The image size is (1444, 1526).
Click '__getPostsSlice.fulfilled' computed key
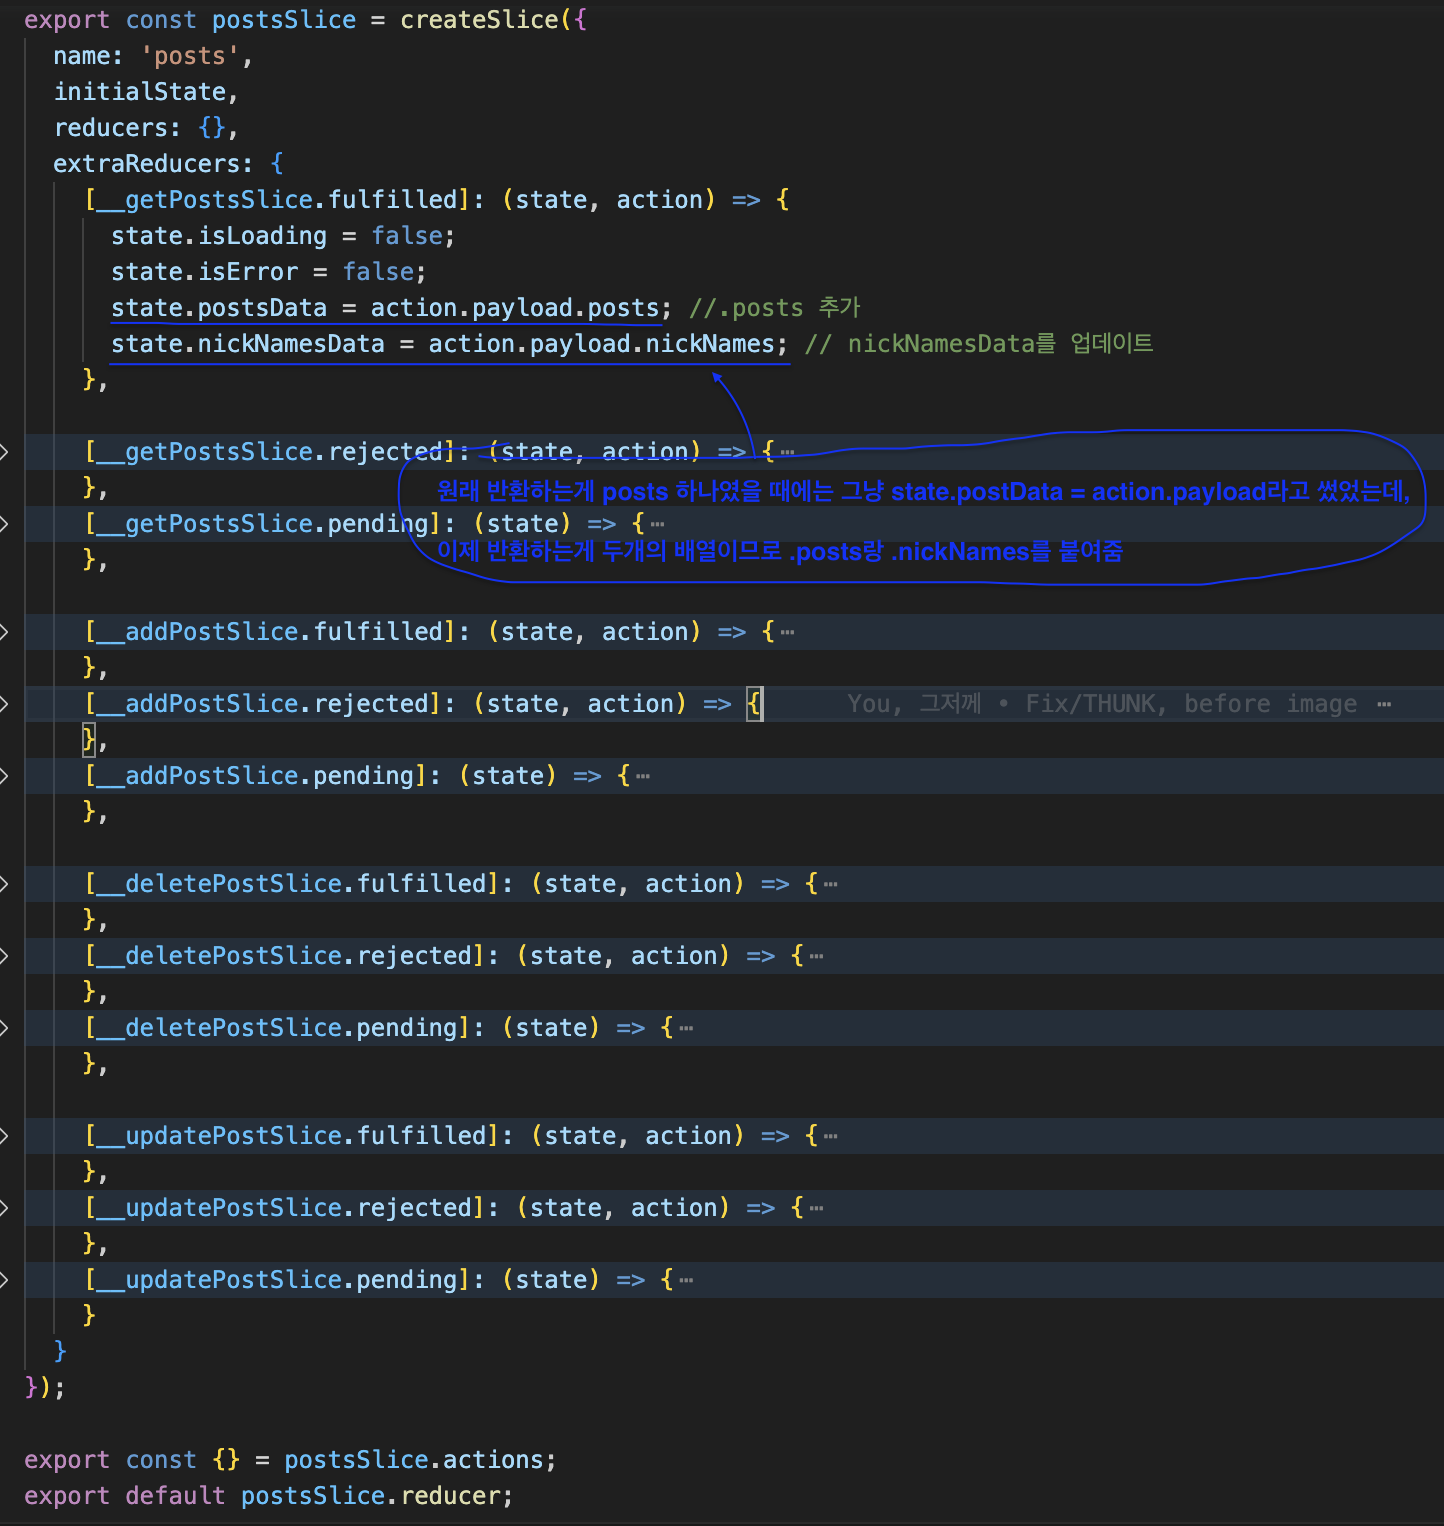pos(277,200)
